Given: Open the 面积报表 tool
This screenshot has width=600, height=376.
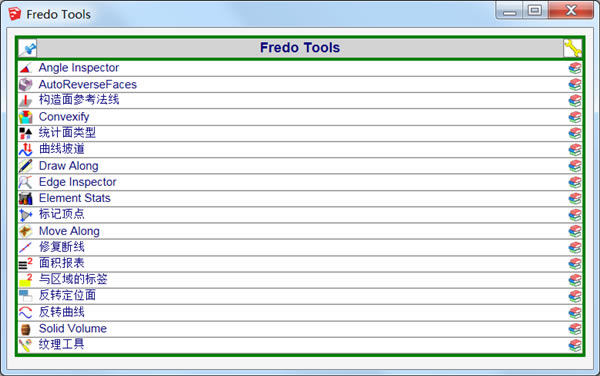Looking at the screenshot, I should 62,264.
